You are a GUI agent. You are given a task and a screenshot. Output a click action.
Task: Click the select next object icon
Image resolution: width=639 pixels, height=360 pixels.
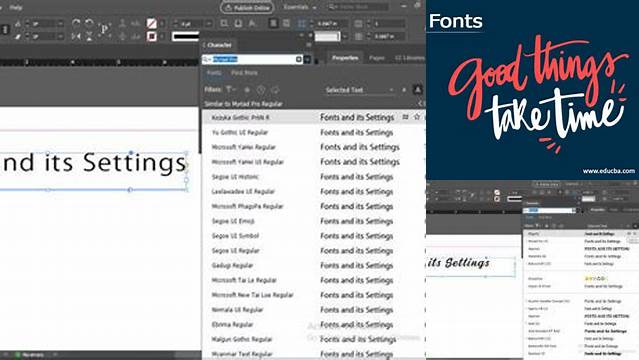(x=135, y=37)
